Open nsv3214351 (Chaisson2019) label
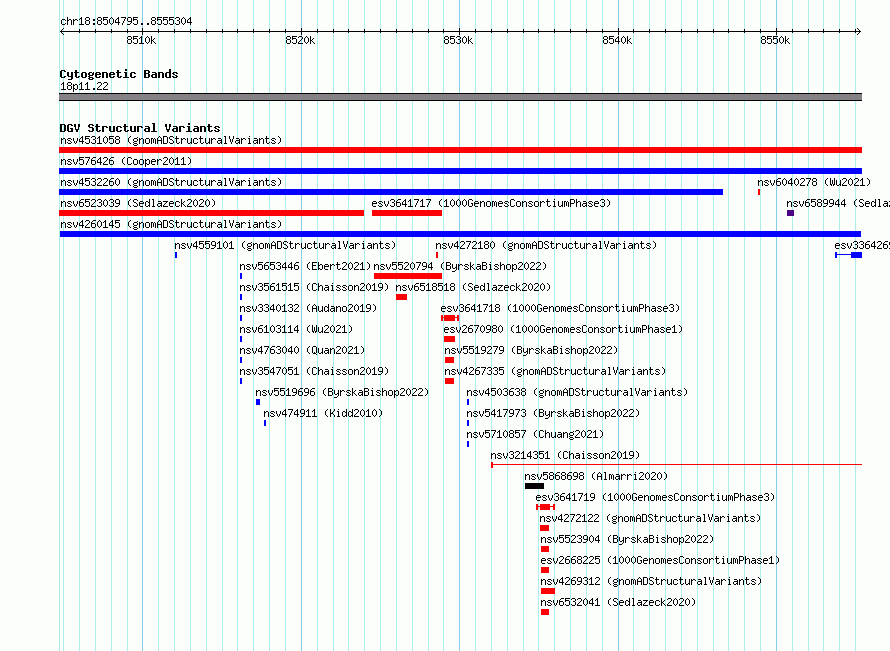This screenshot has width=890, height=651. (x=565, y=455)
